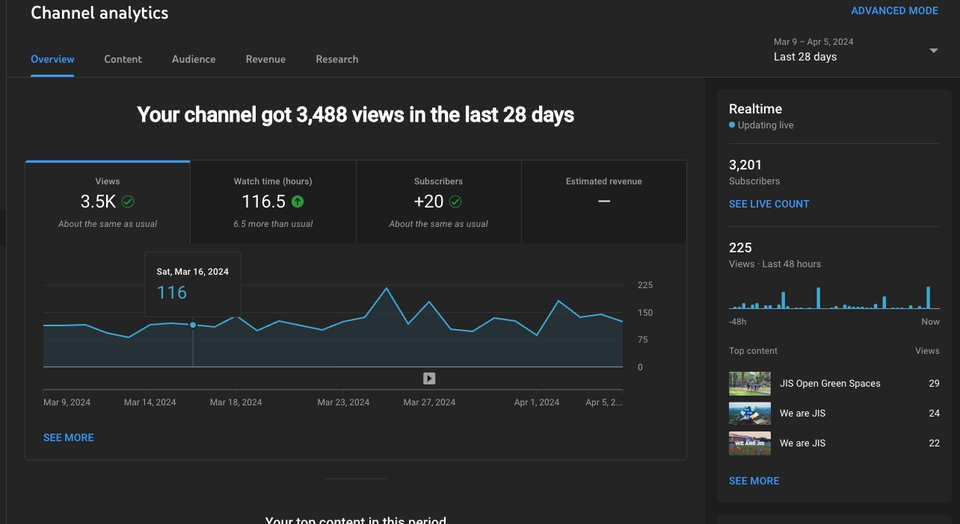This screenshot has width=960, height=524.
Task: Click the 29 views count for JIS Open Green Spaces
Action: pos(934,384)
